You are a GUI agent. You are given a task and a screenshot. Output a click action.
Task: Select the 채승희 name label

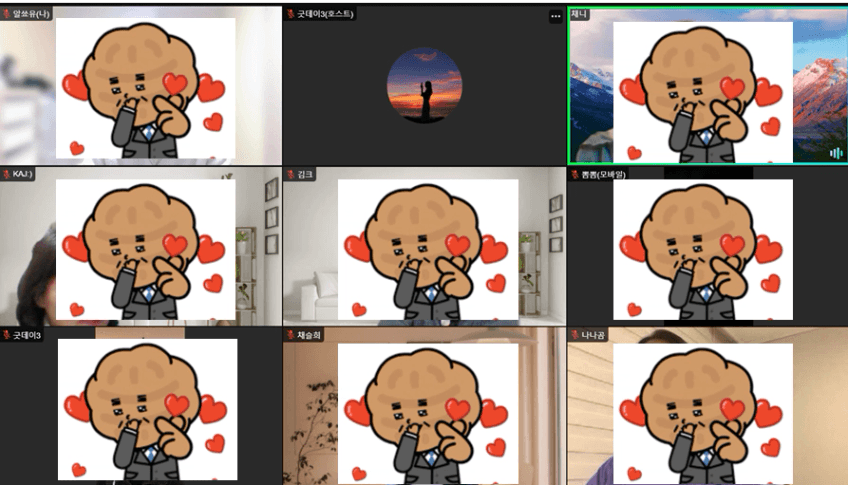tap(309, 335)
